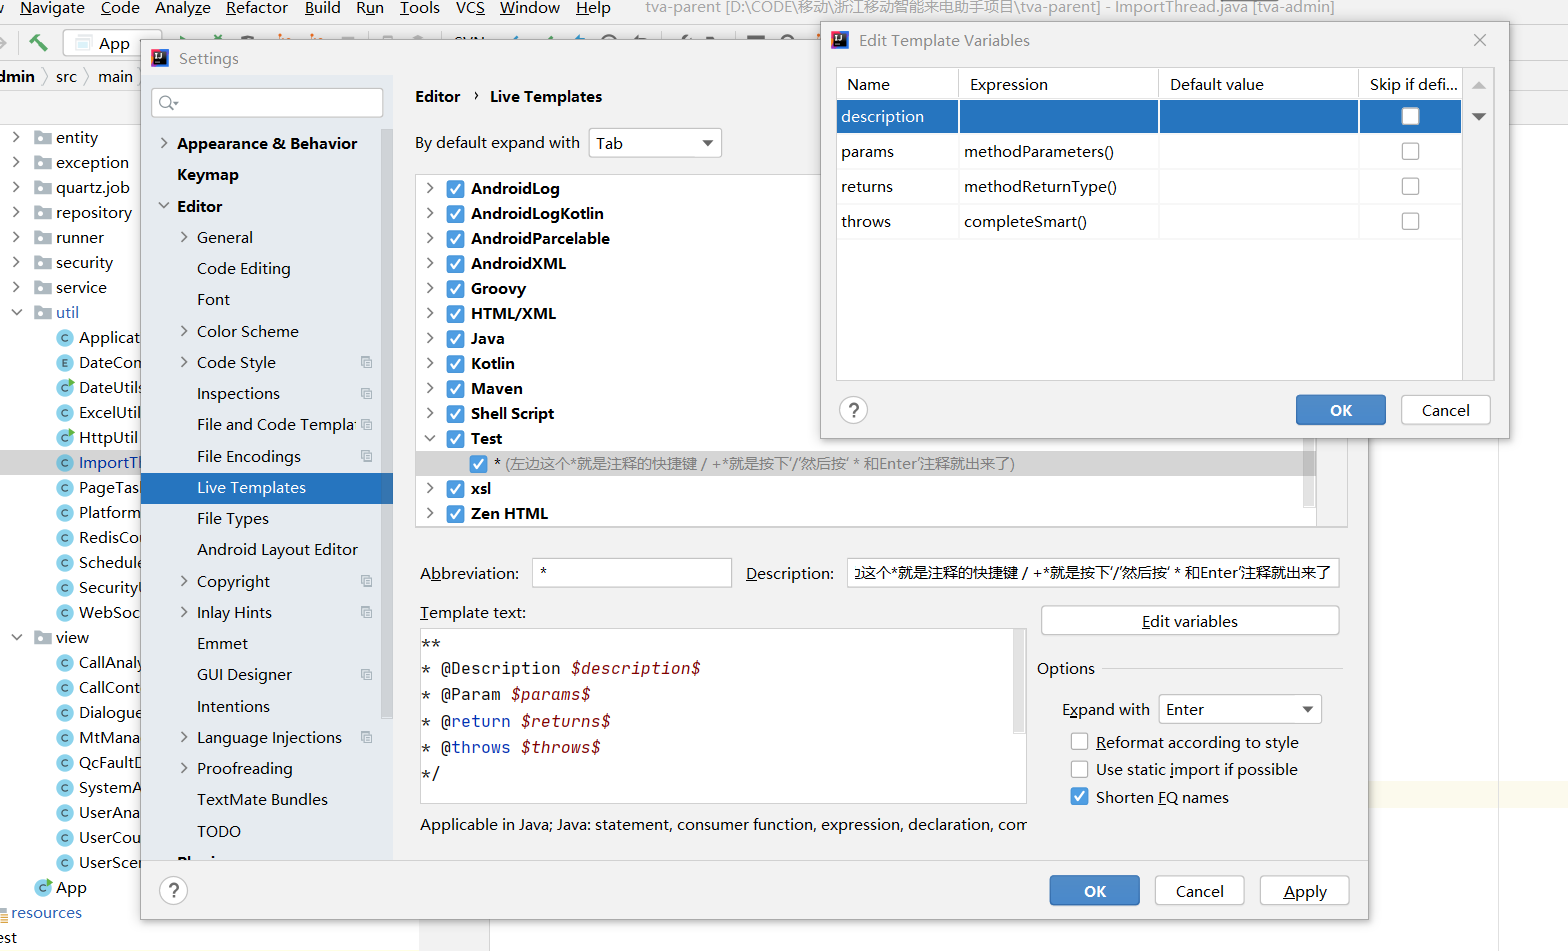The image size is (1568, 951).
Task: Open the VCS menu
Action: [470, 8]
